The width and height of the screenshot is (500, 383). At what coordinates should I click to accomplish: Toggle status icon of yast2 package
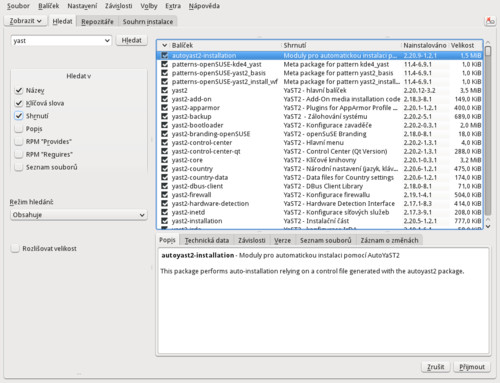(x=164, y=90)
